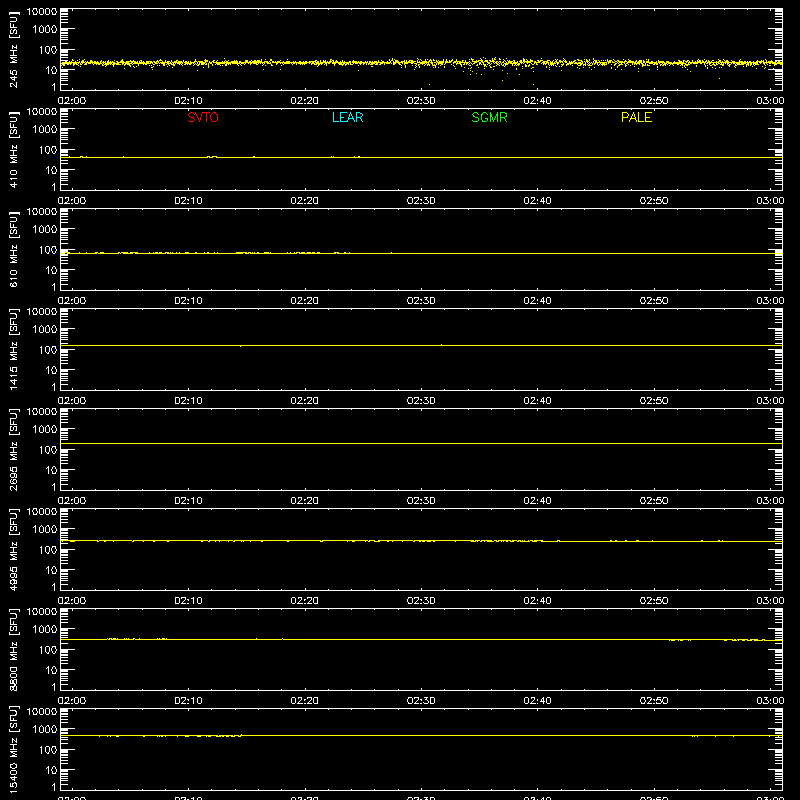
Task: Click 02:50 label under the 8800 MHz panel
Action: (x=654, y=701)
